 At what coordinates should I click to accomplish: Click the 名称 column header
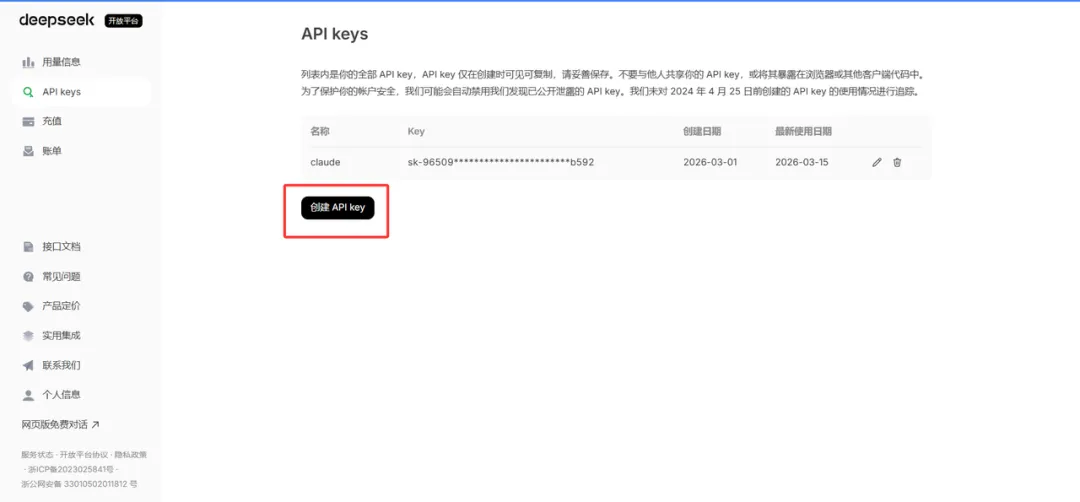[x=320, y=131]
